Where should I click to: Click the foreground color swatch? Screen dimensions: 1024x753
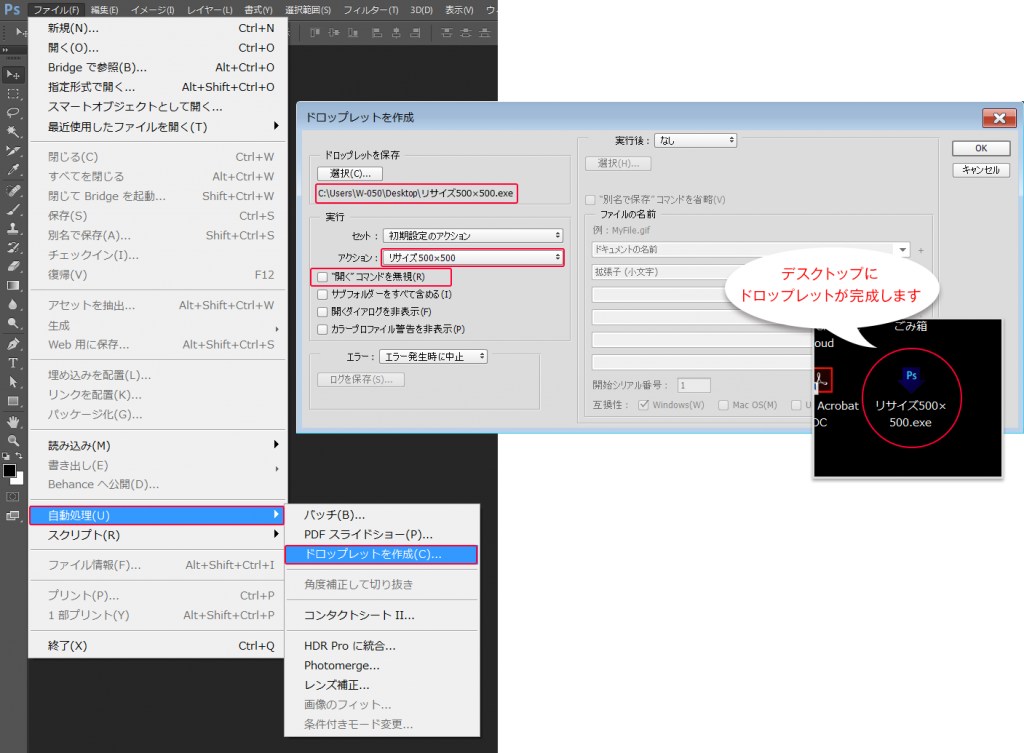coord(9,471)
